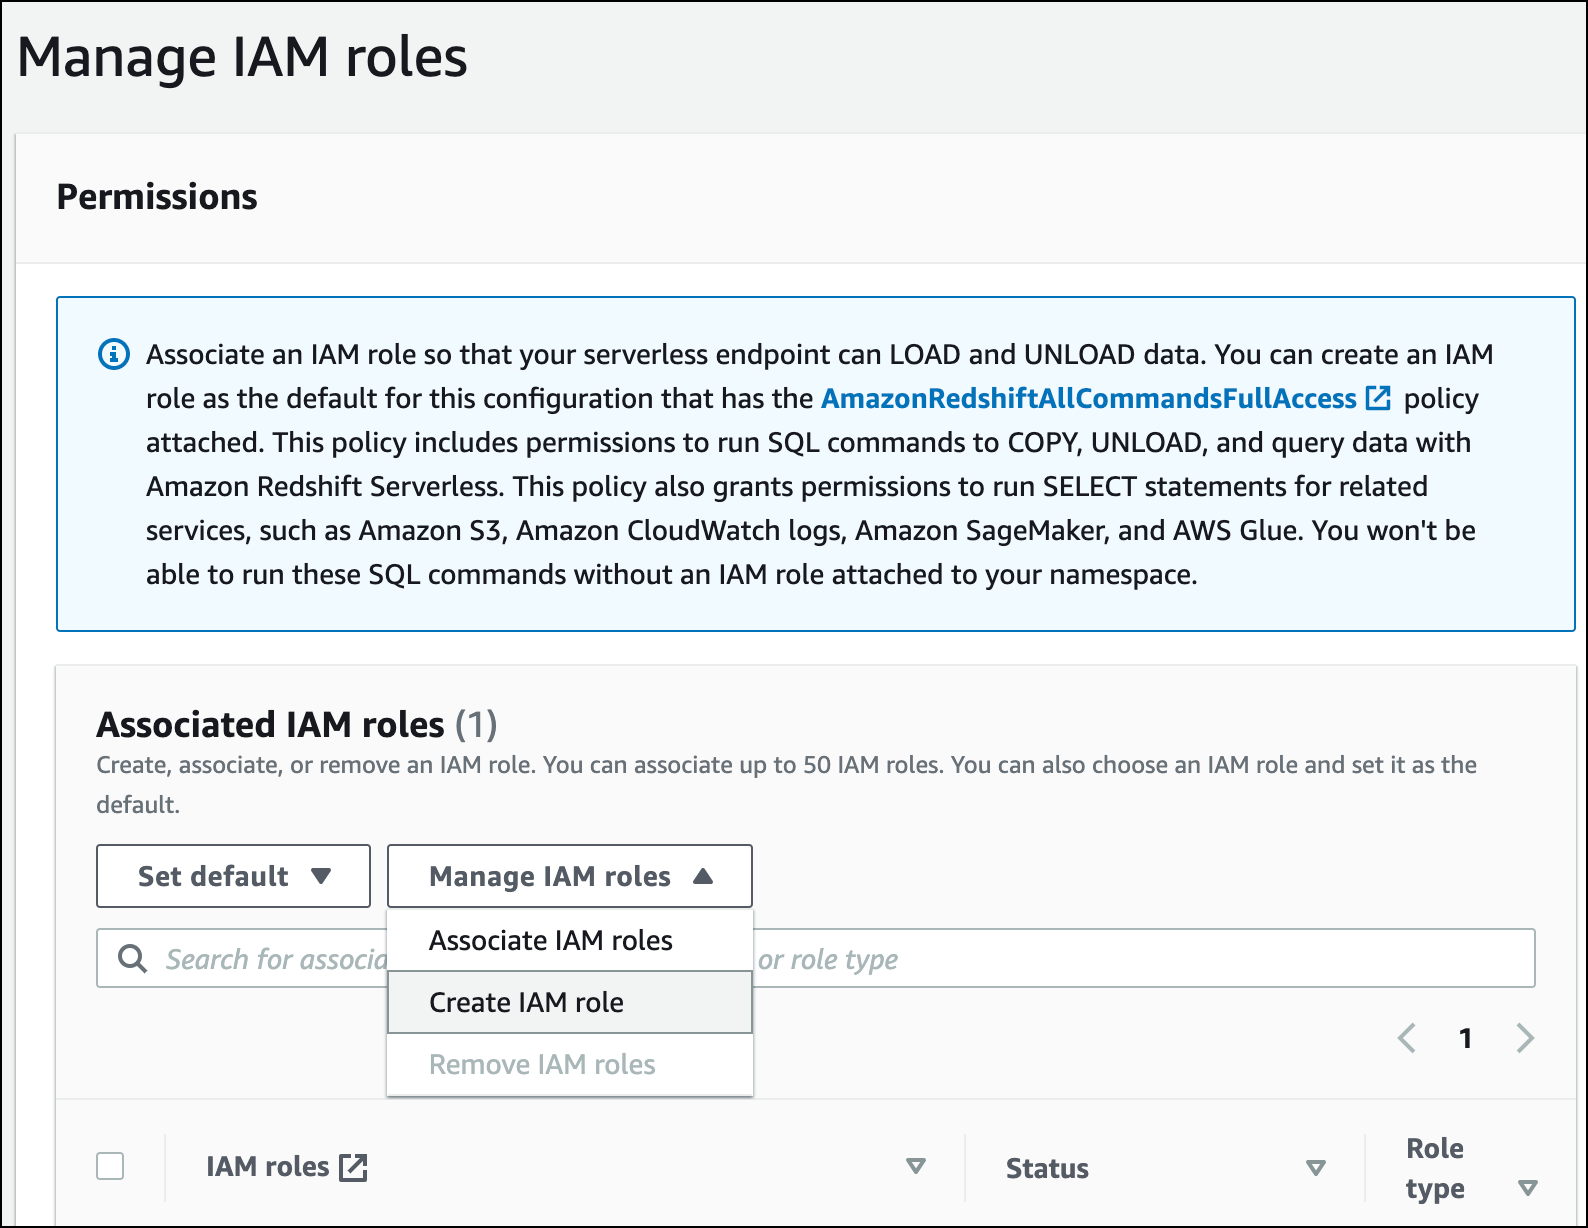Click the Status column header label

1047,1168
